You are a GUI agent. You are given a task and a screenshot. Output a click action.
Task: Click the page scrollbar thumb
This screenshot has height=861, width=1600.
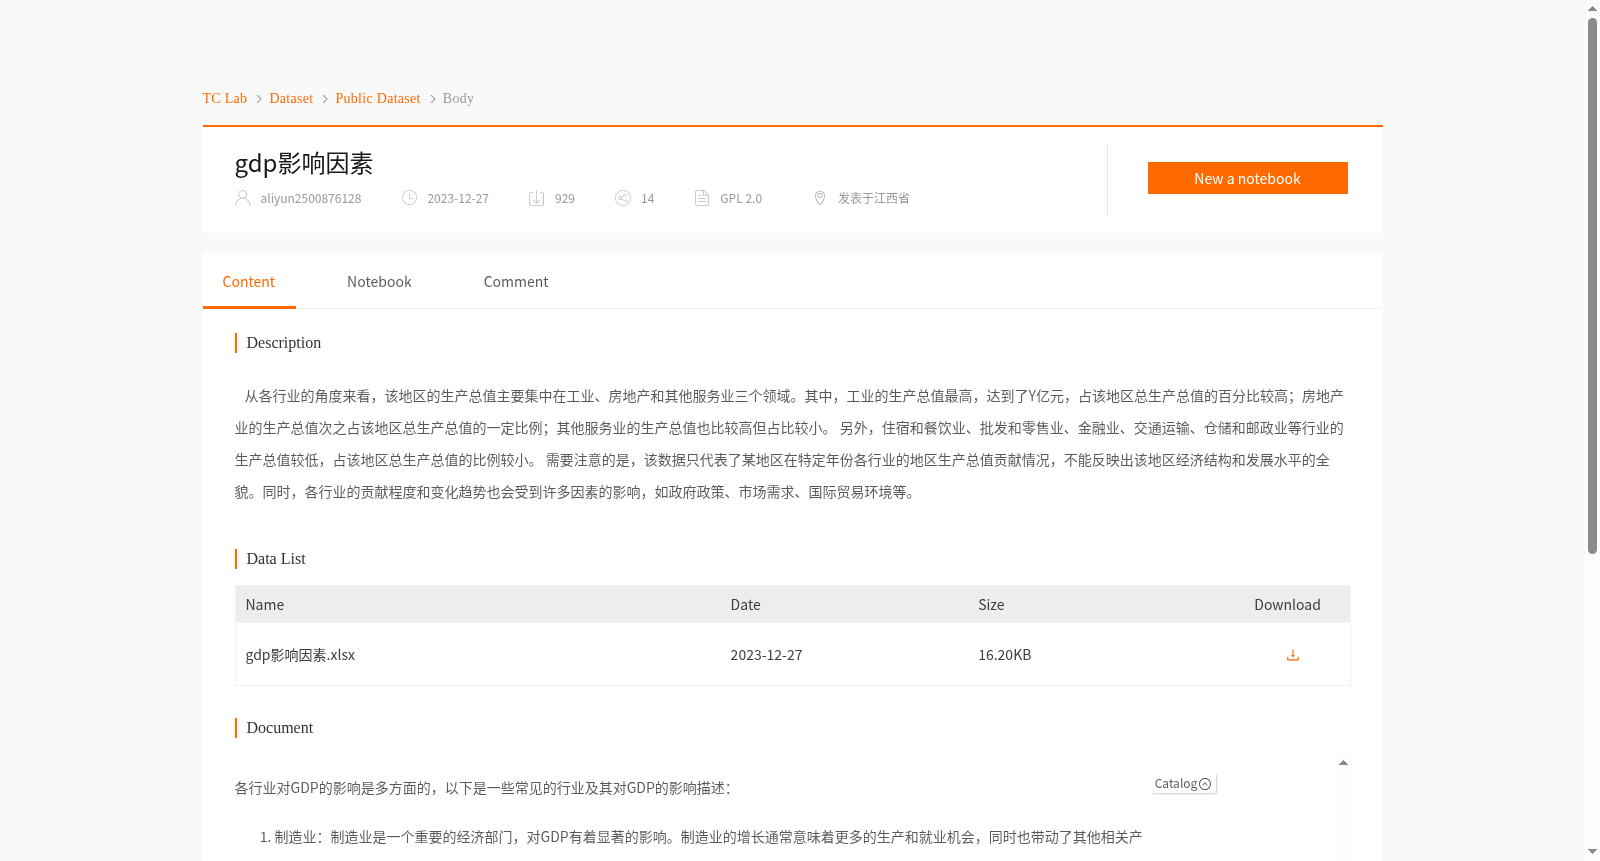[1592, 285]
